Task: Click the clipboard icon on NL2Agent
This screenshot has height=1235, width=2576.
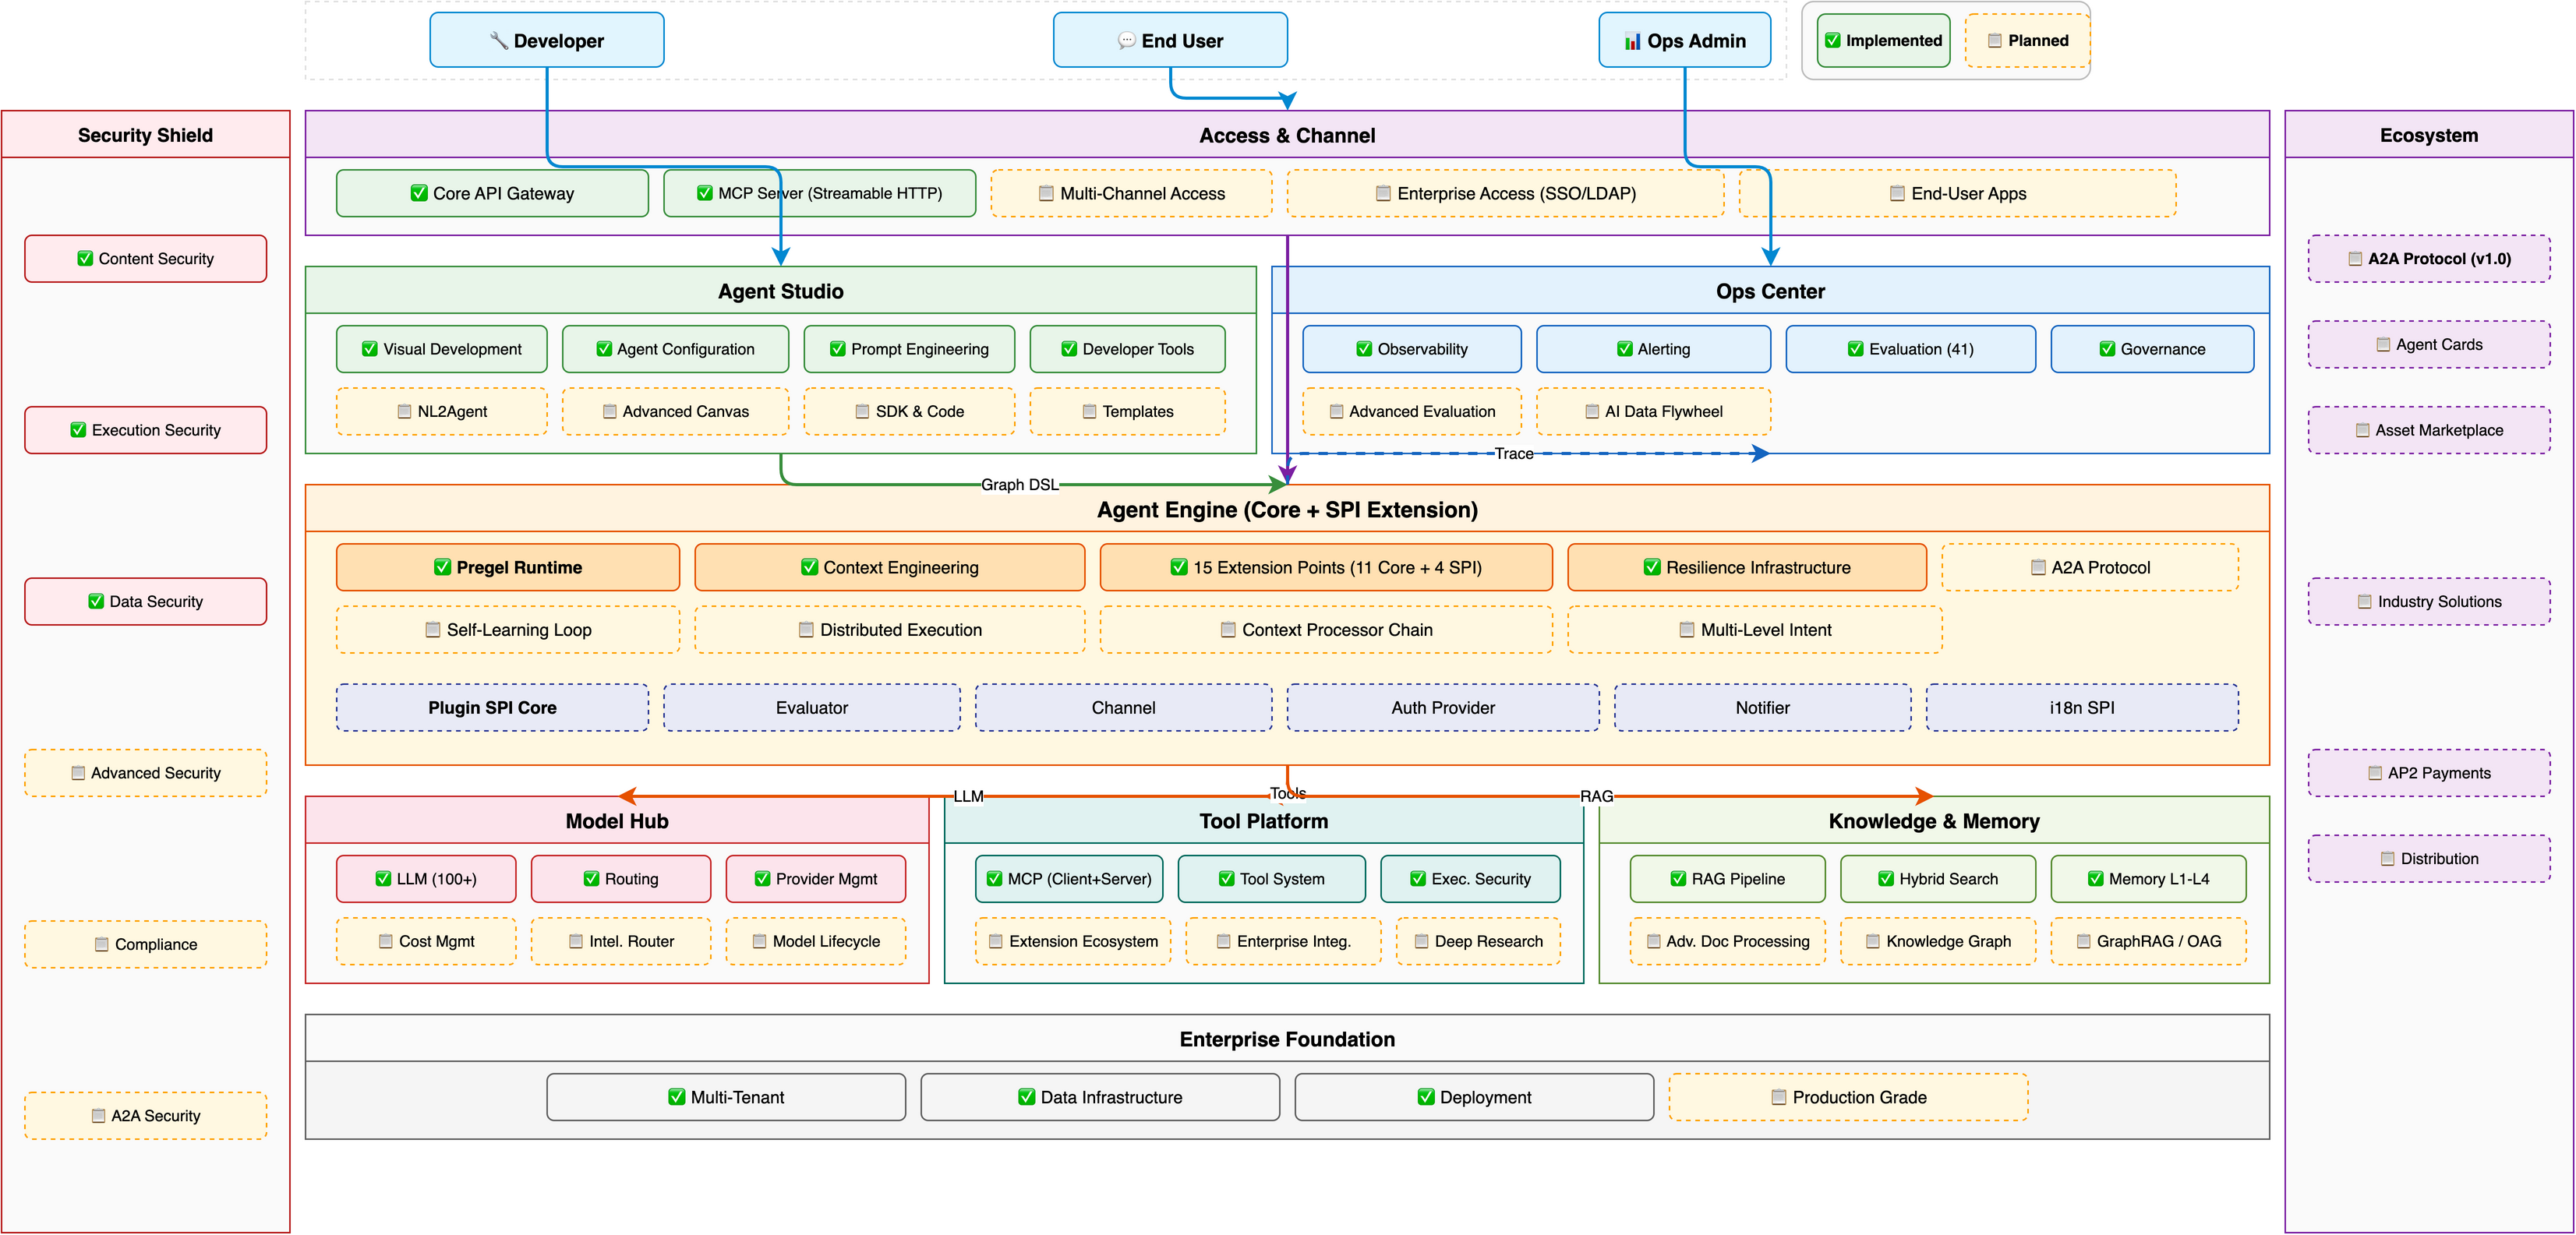Action: (404, 411)
